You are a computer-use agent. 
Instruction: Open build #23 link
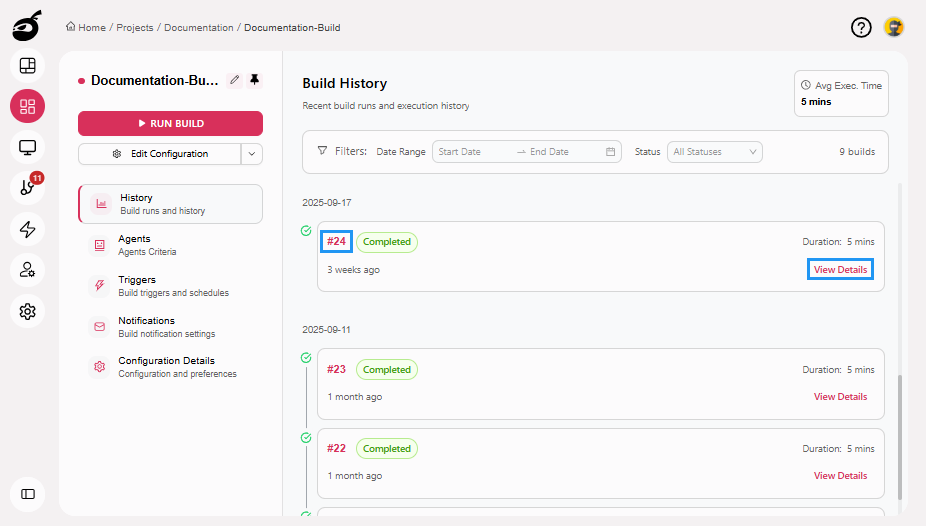point(337,369)
